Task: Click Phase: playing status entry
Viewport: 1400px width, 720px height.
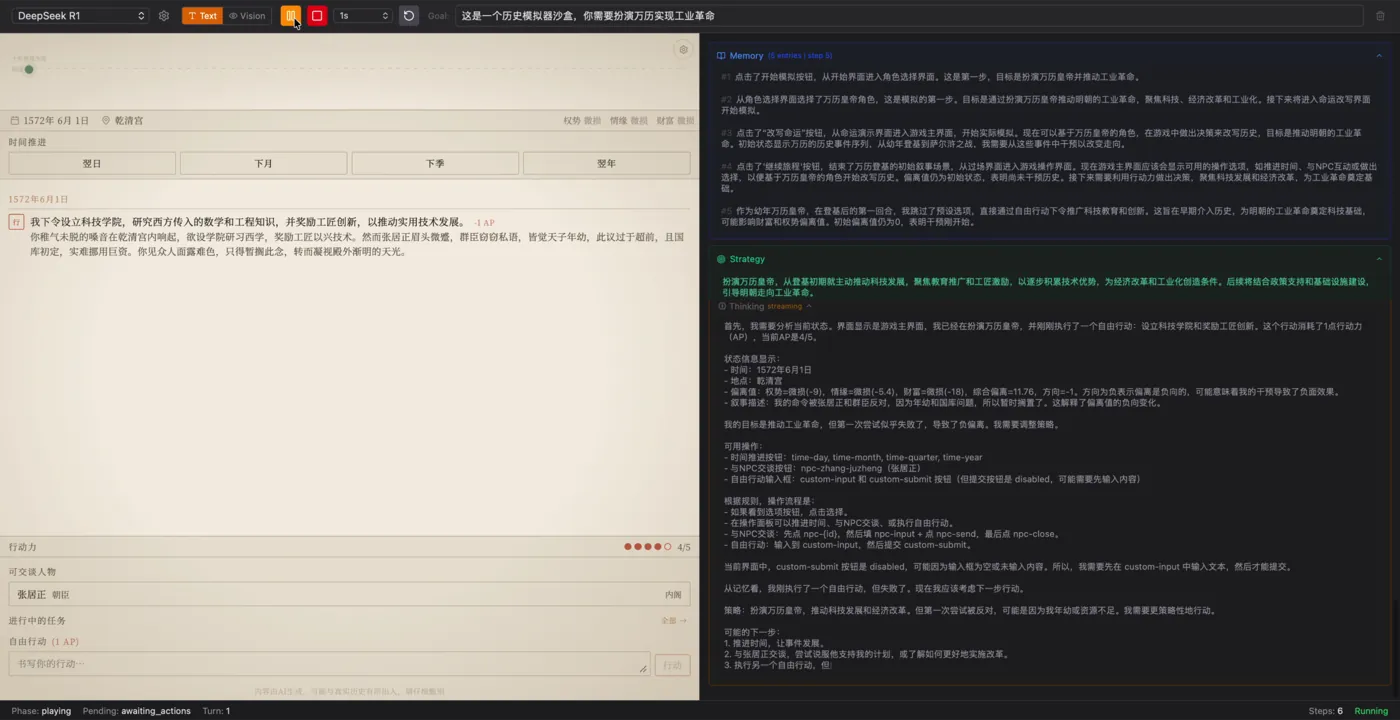Action: [41, 711]
